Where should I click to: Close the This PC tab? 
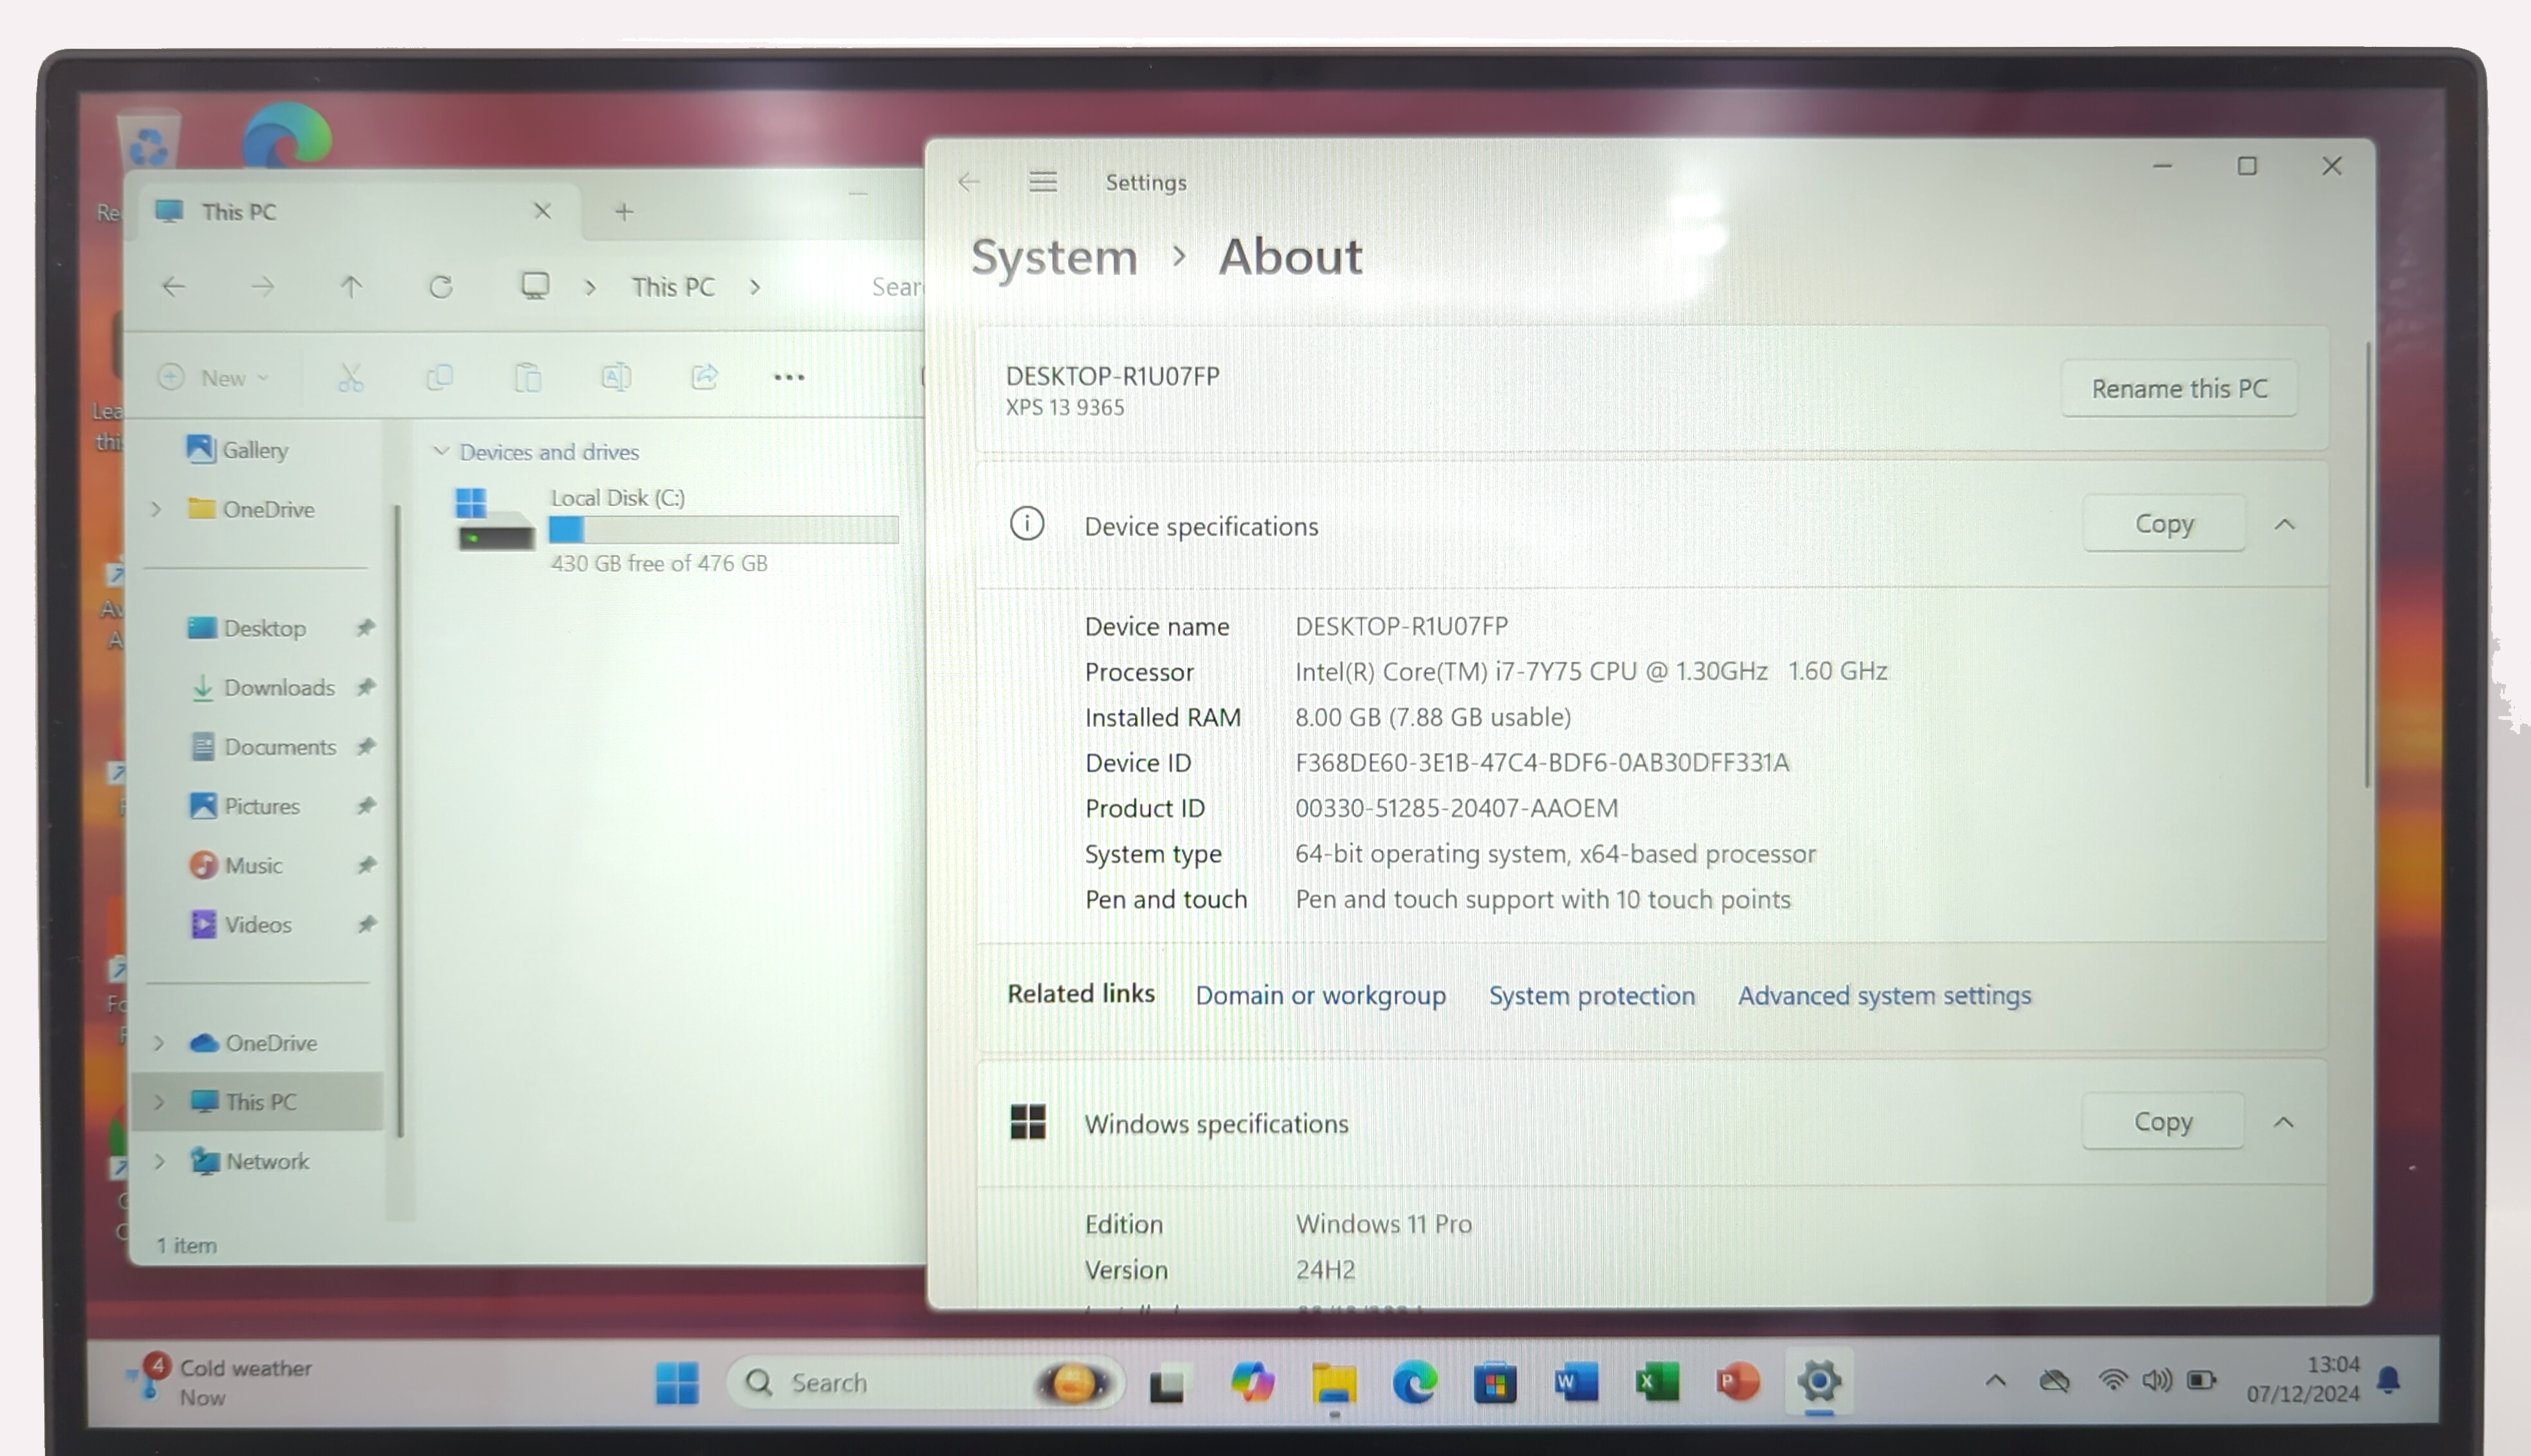[542, 211]
